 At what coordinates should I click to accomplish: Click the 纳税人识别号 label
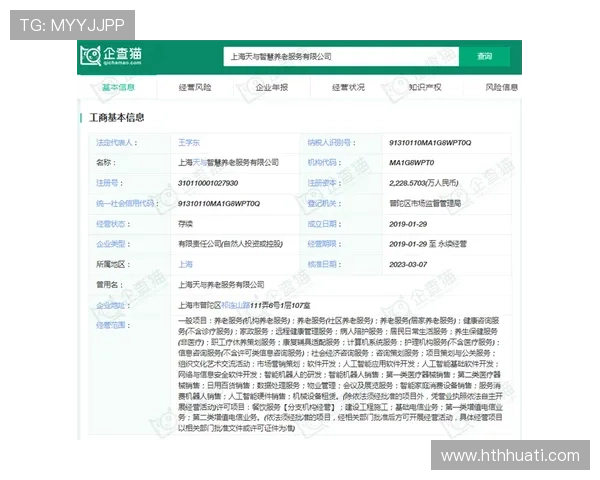click(331, 143)
